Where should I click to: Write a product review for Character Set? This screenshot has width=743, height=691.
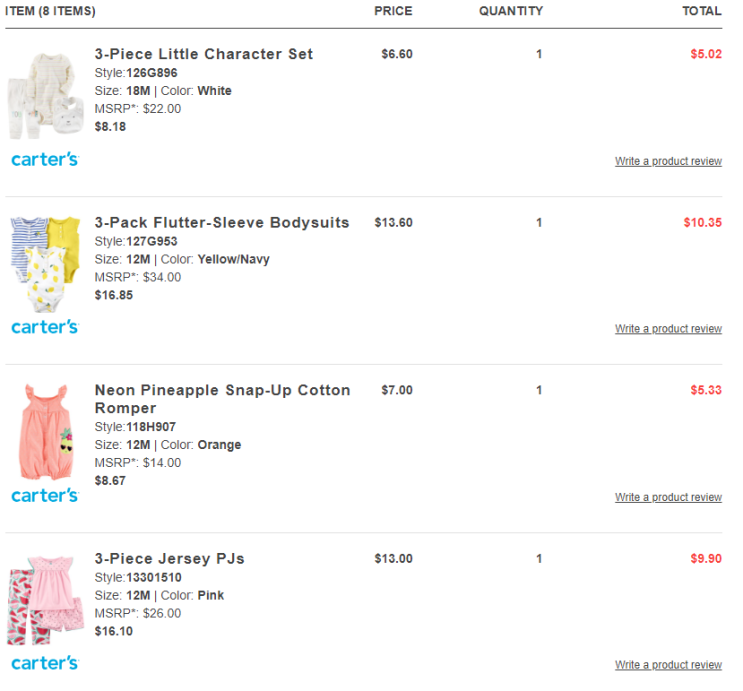[668, 161]
